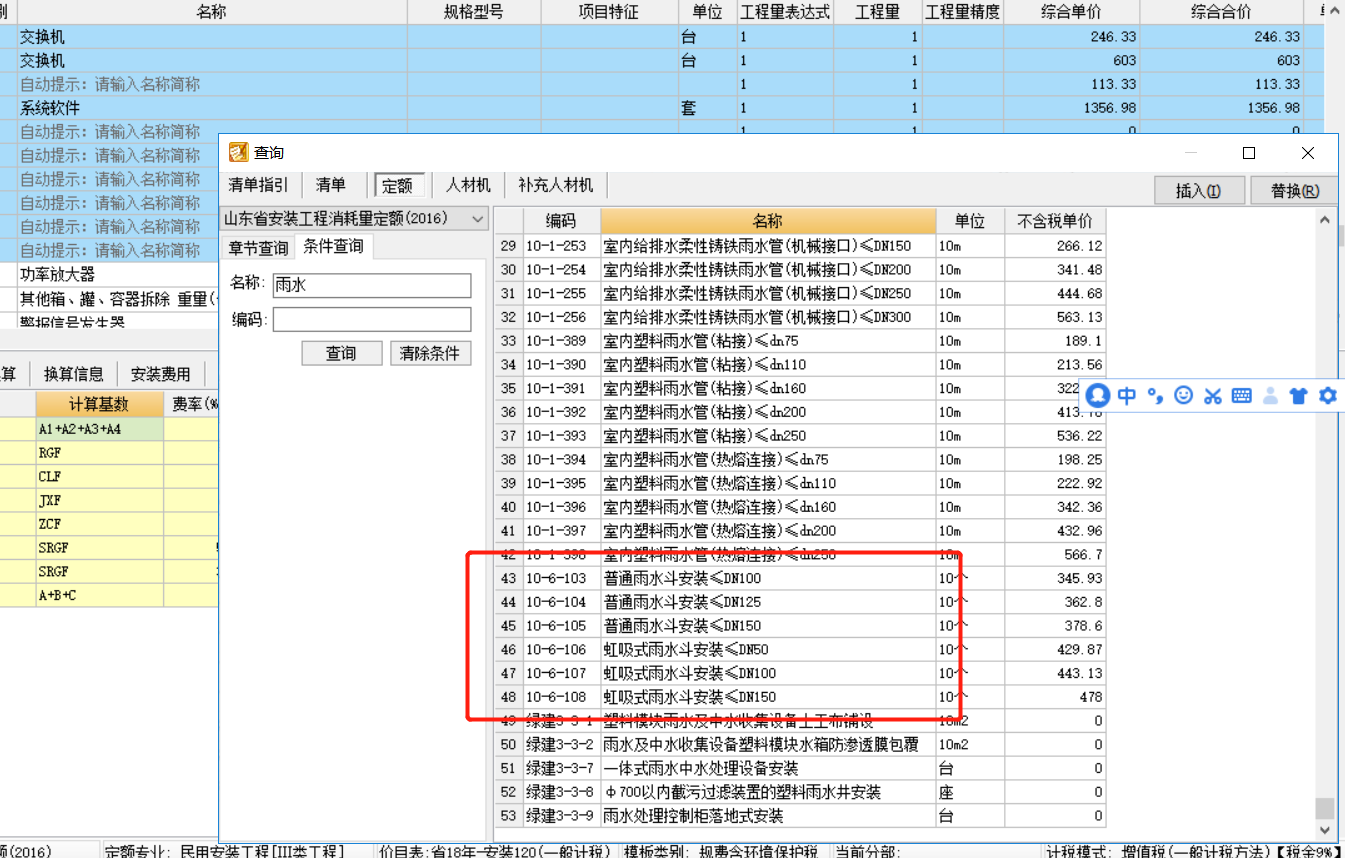Click the 工程量表达式 column header
Screen dimensions: 1345x858
(785, 12)
